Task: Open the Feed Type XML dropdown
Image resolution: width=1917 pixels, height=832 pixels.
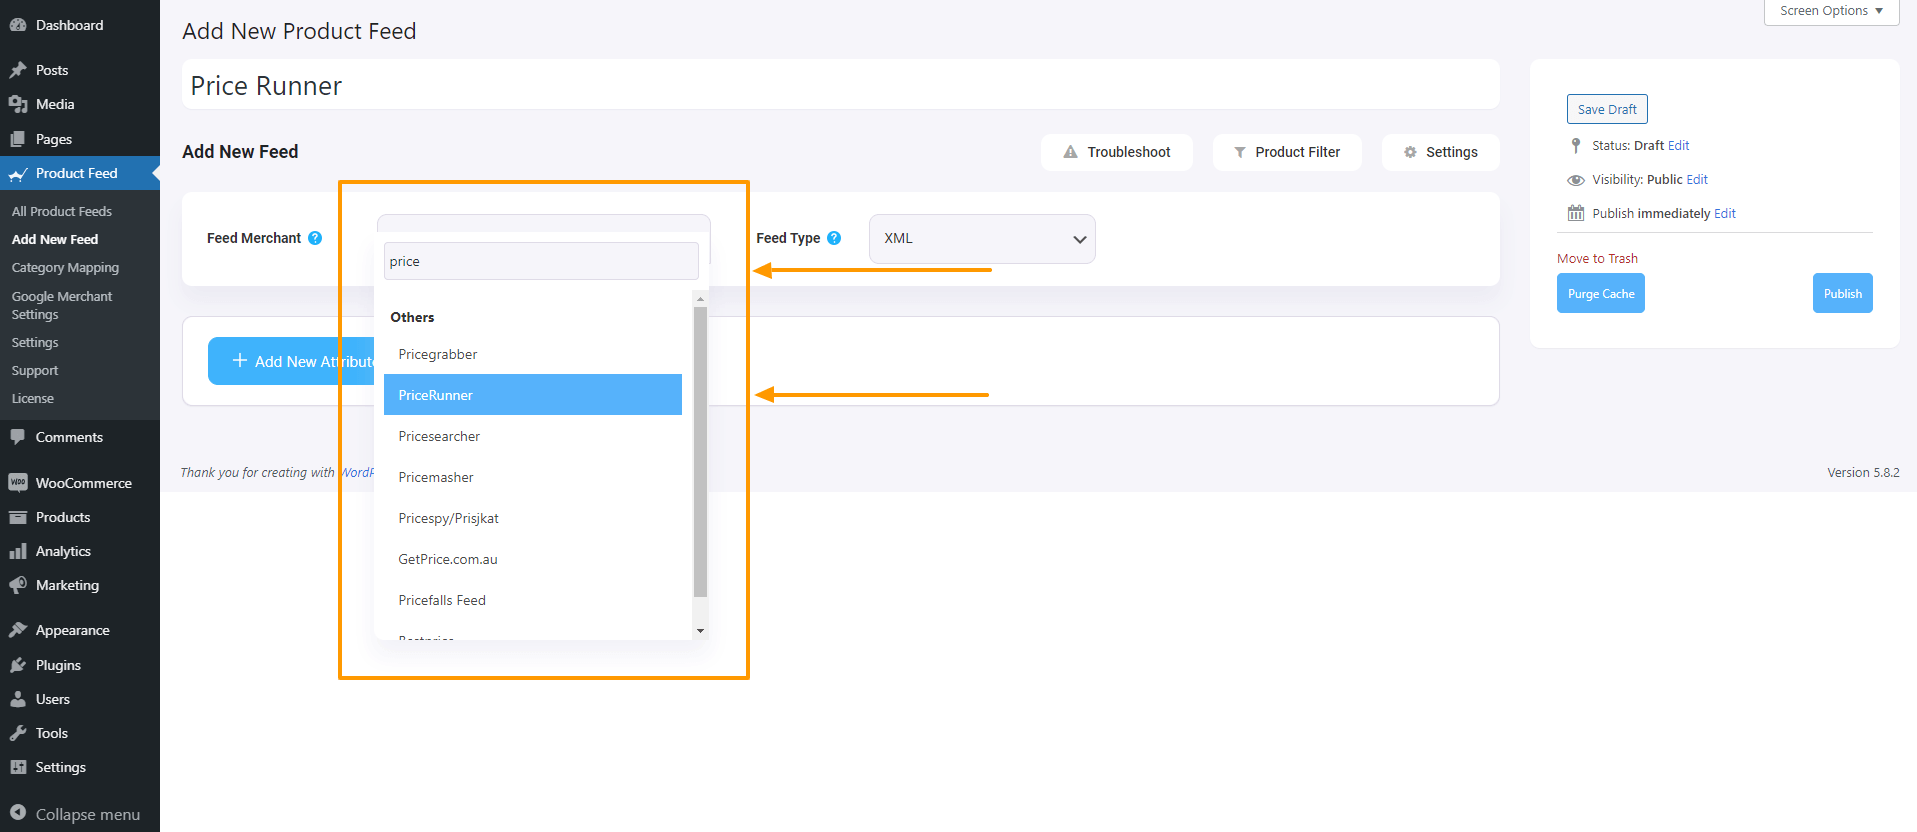Action: coord(982,239)
